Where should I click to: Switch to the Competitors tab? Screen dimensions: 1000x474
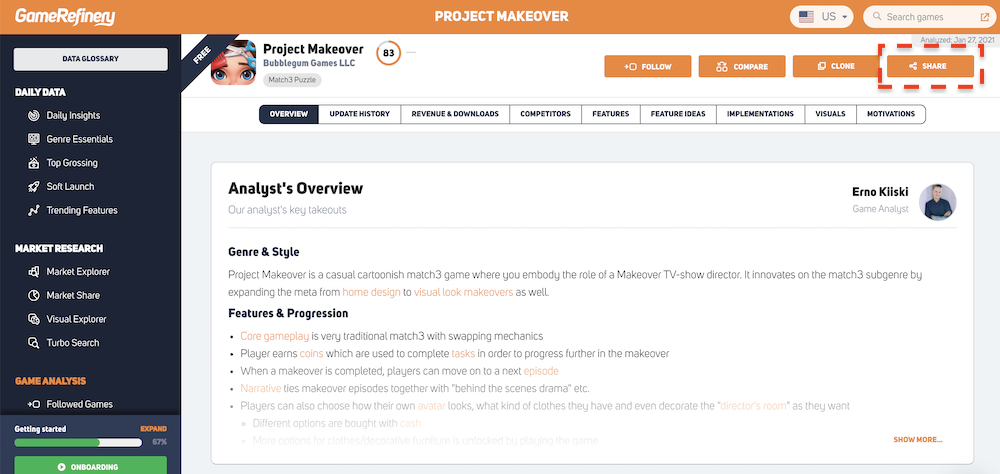(545, 114)
